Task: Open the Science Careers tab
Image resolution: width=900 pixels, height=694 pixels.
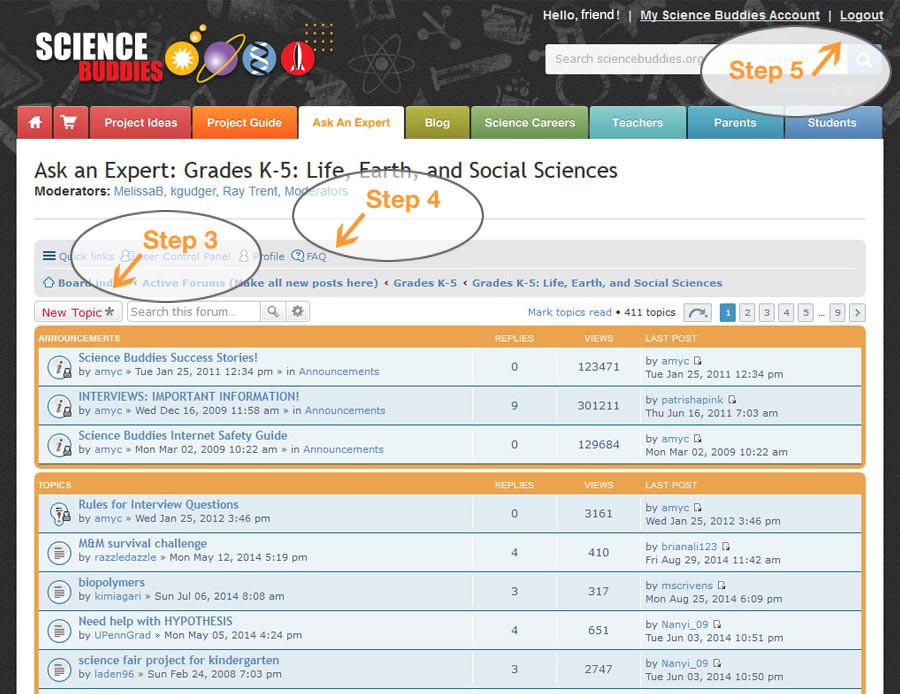Action: (529, 122)
